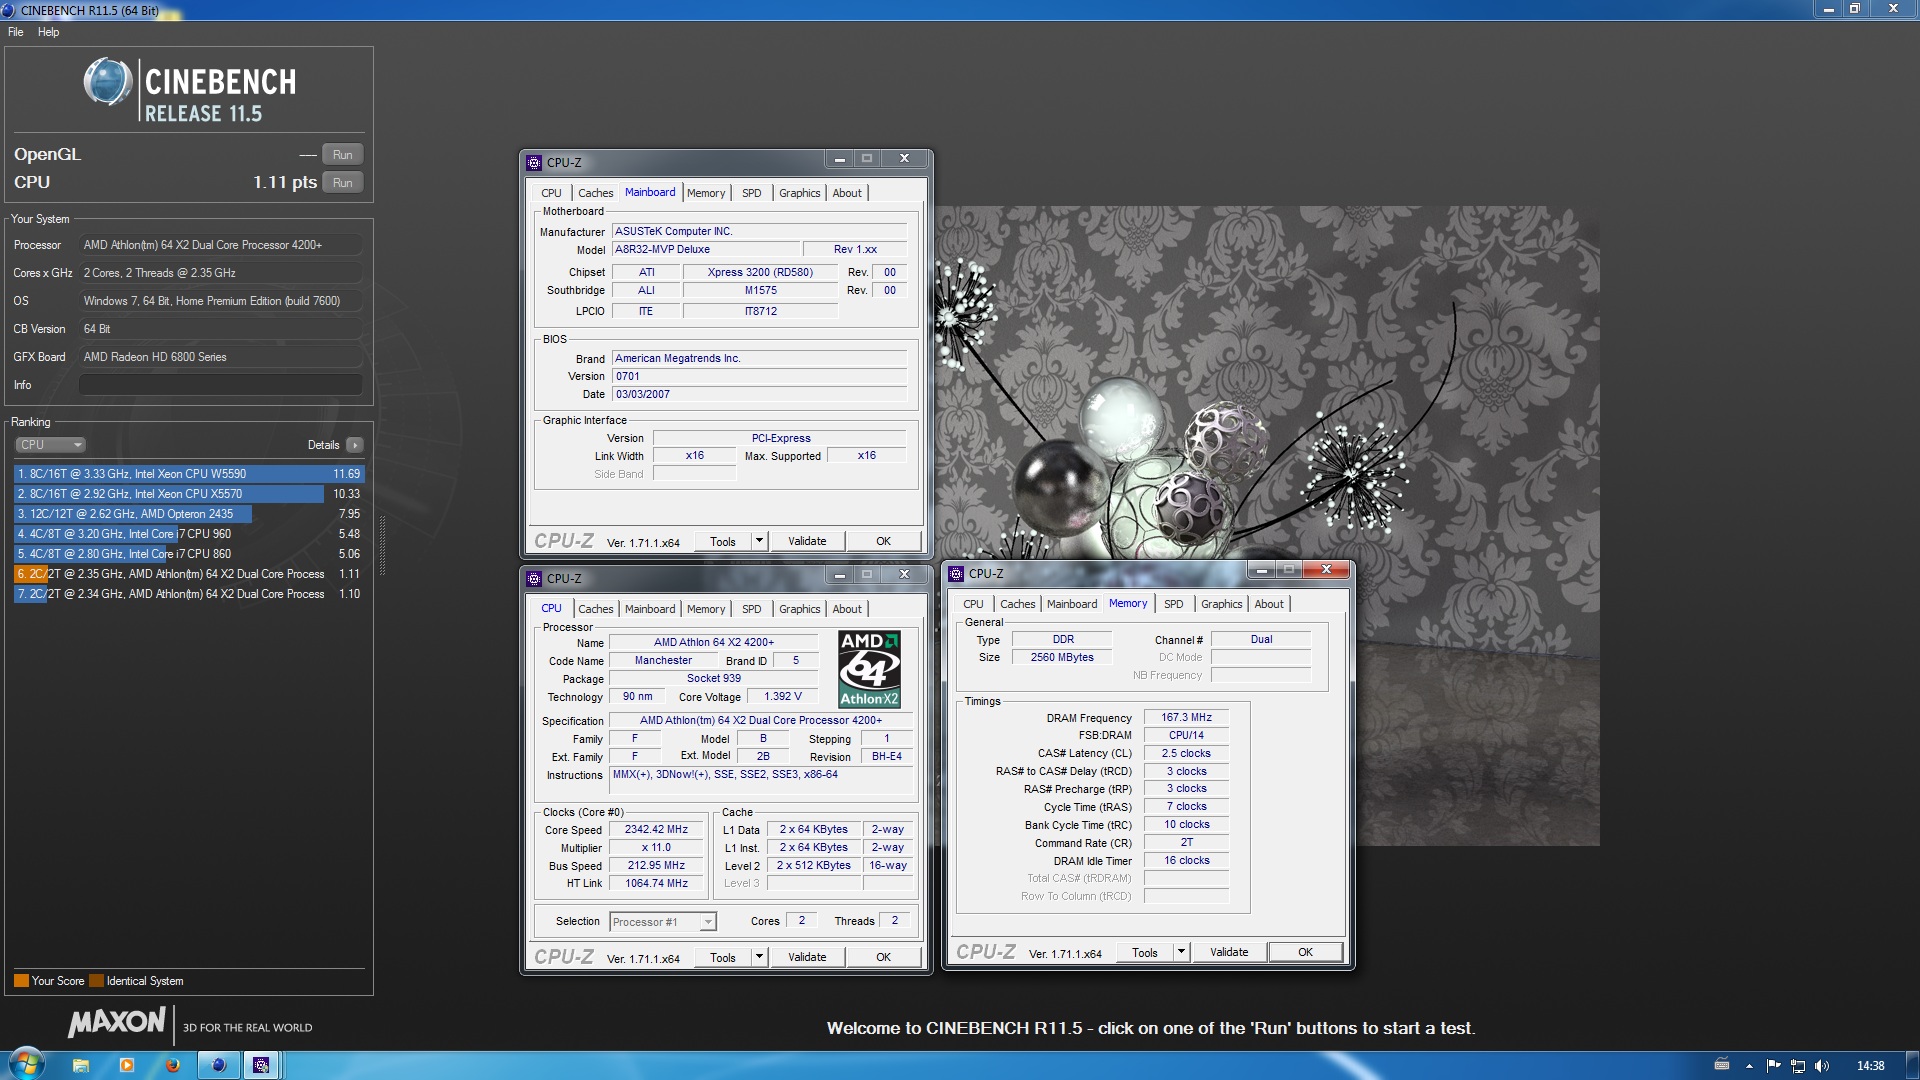This screenshot has height=1080, width=1920.
Task: Select ranking row 7 scoring 1.10
Action: point(189,594)
